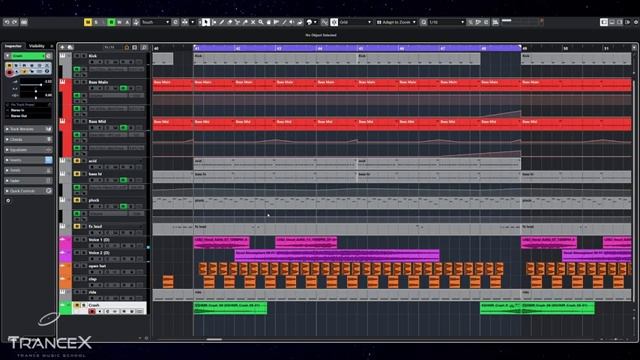
Task: Select the acid track name
Action: pyautogui.click(x=93, y=161)
